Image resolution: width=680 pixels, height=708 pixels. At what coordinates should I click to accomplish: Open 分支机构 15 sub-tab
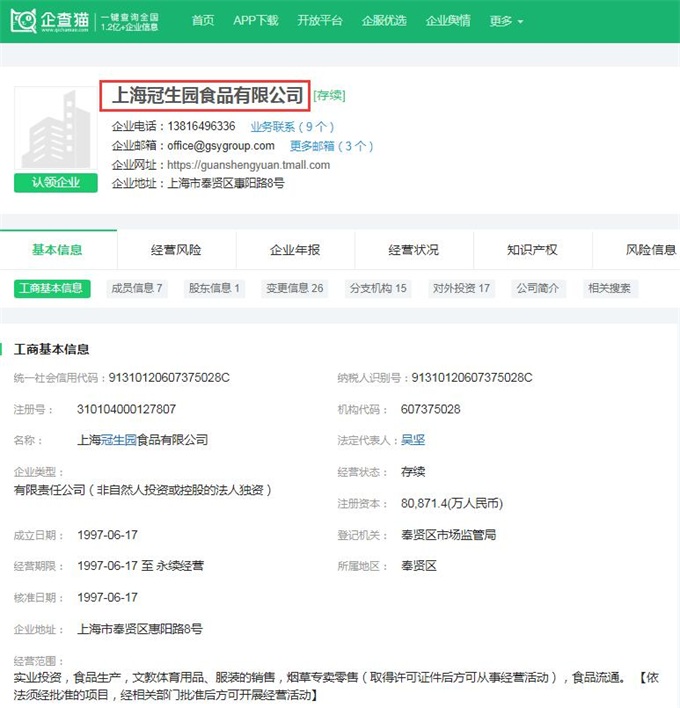pos(378,288)
